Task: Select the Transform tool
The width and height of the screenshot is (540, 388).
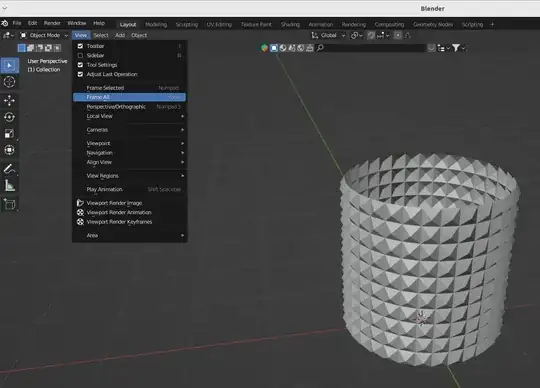Action: tap(10, 150)
